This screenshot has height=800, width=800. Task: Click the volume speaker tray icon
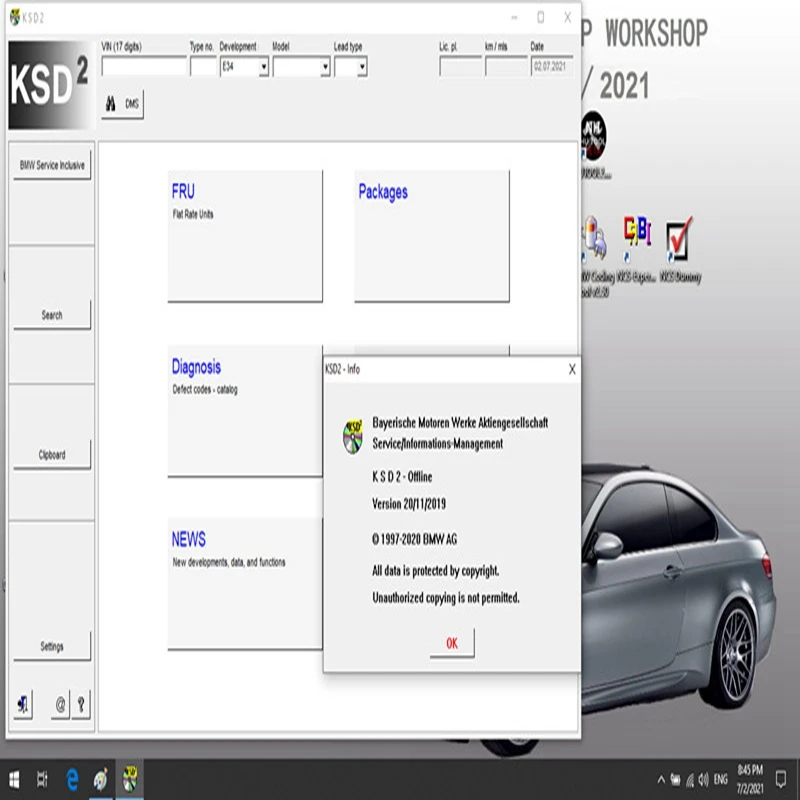pyautogui.click(x=704, y=780)
